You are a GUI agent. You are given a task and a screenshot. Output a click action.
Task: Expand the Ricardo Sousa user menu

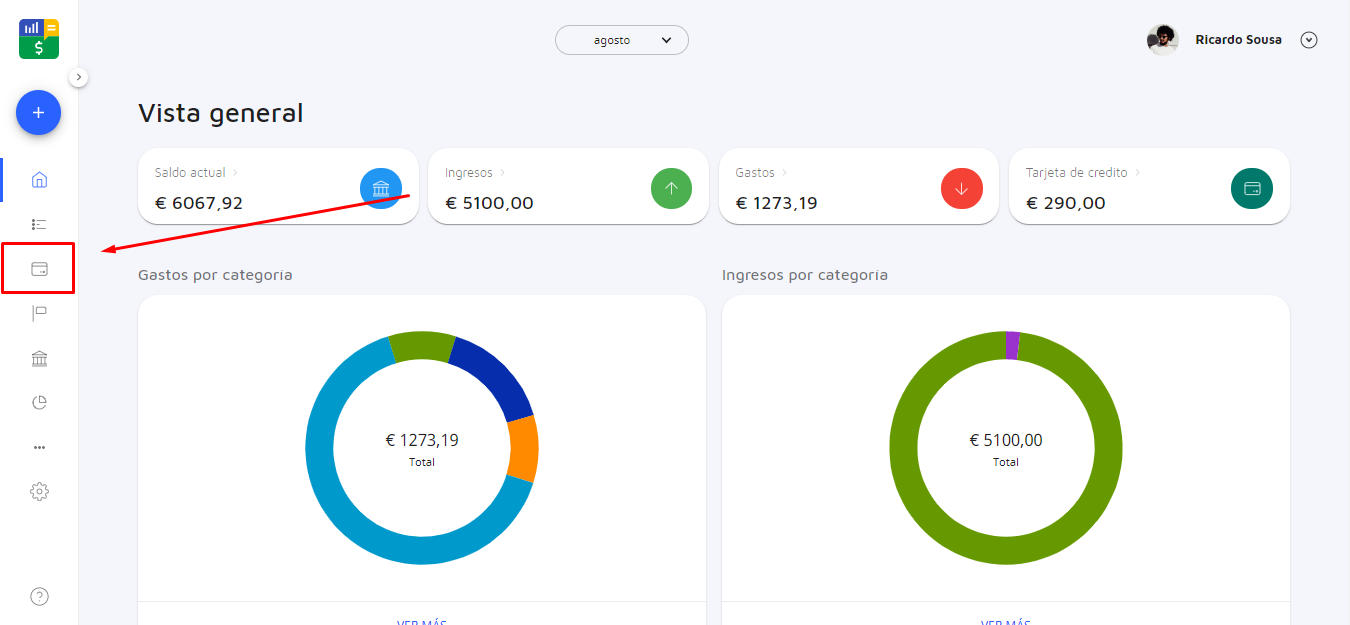click(x=1309, y=40)
